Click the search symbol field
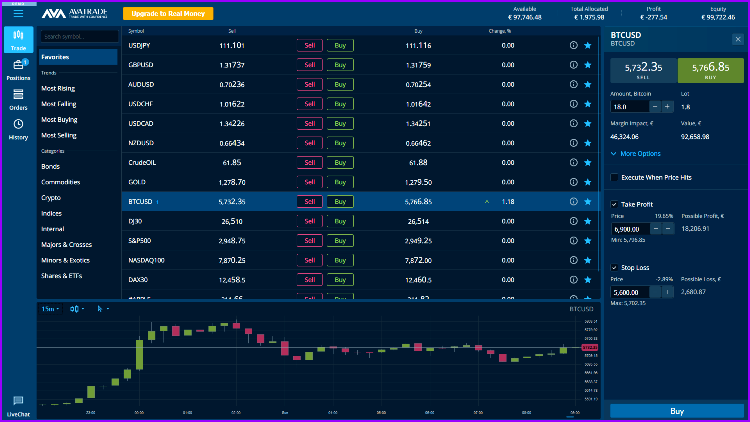 click(x=79, y=36)
